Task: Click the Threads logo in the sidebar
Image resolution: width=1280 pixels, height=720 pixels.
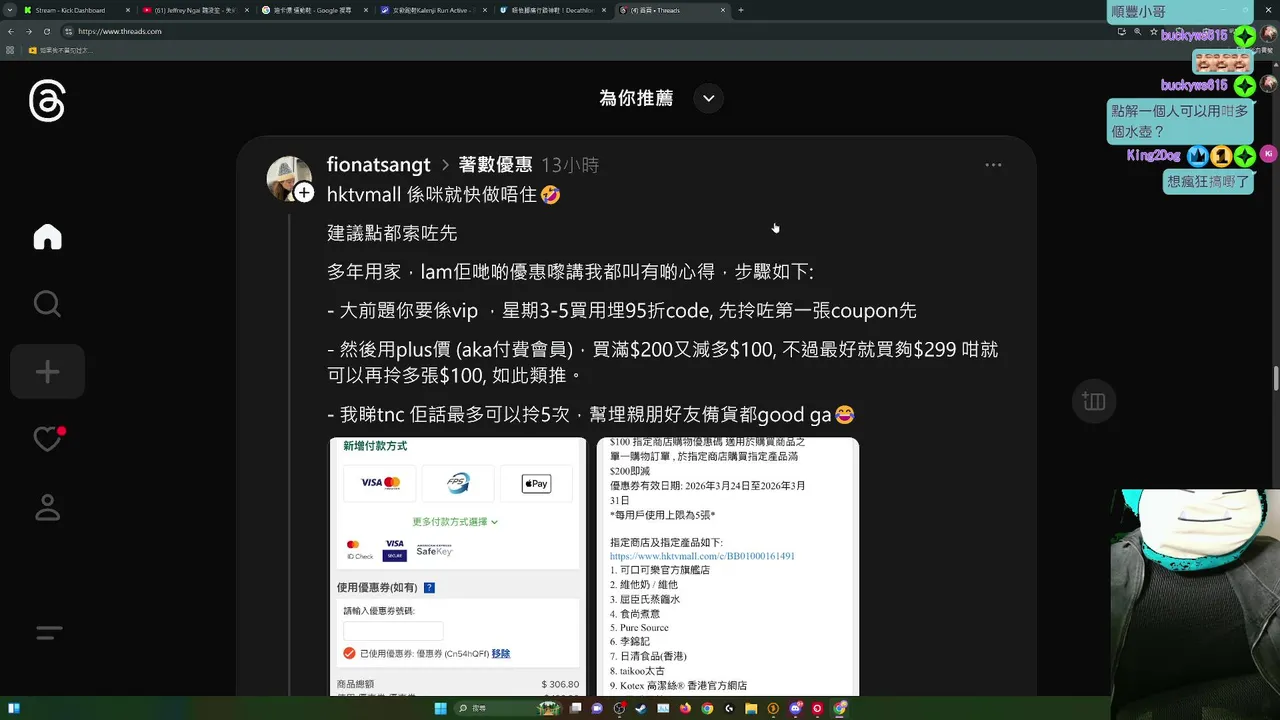Action: (x=47, y=102)
